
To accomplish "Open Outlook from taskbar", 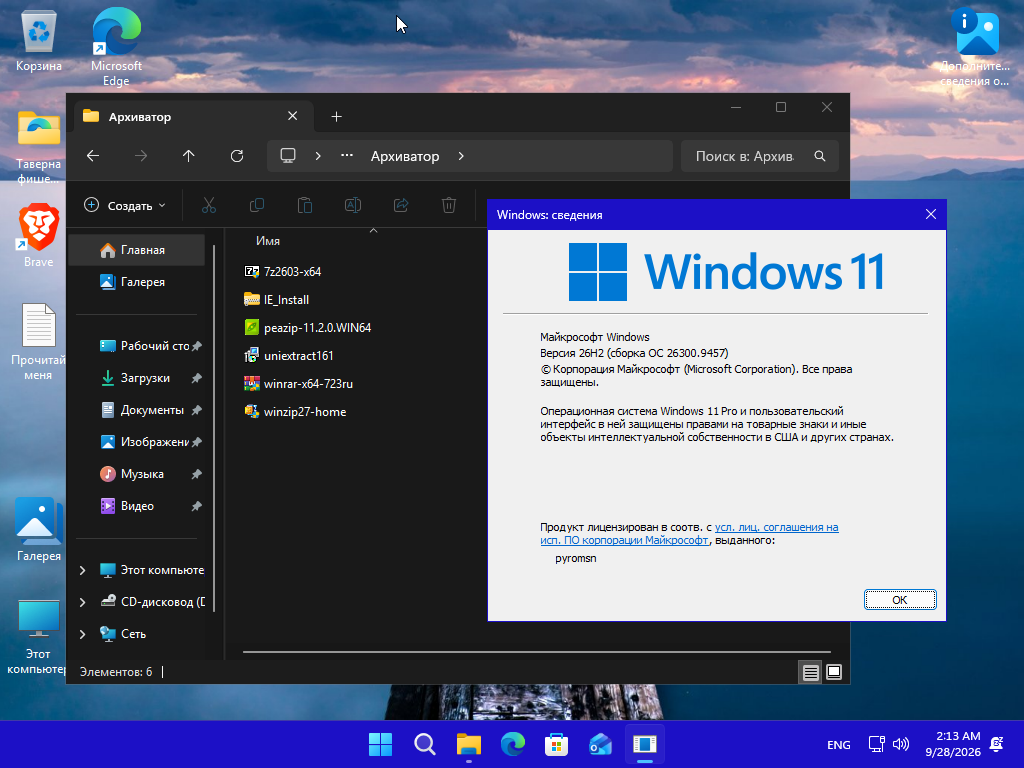I will [600, 744].
